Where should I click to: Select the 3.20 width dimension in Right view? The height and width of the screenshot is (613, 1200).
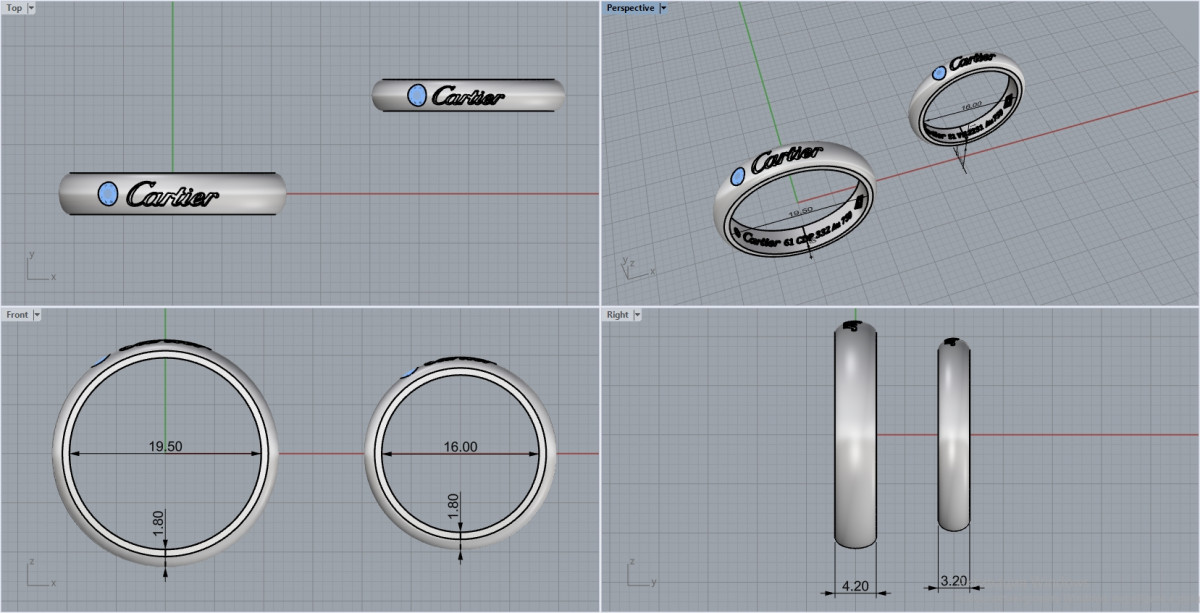pos(954,580)
